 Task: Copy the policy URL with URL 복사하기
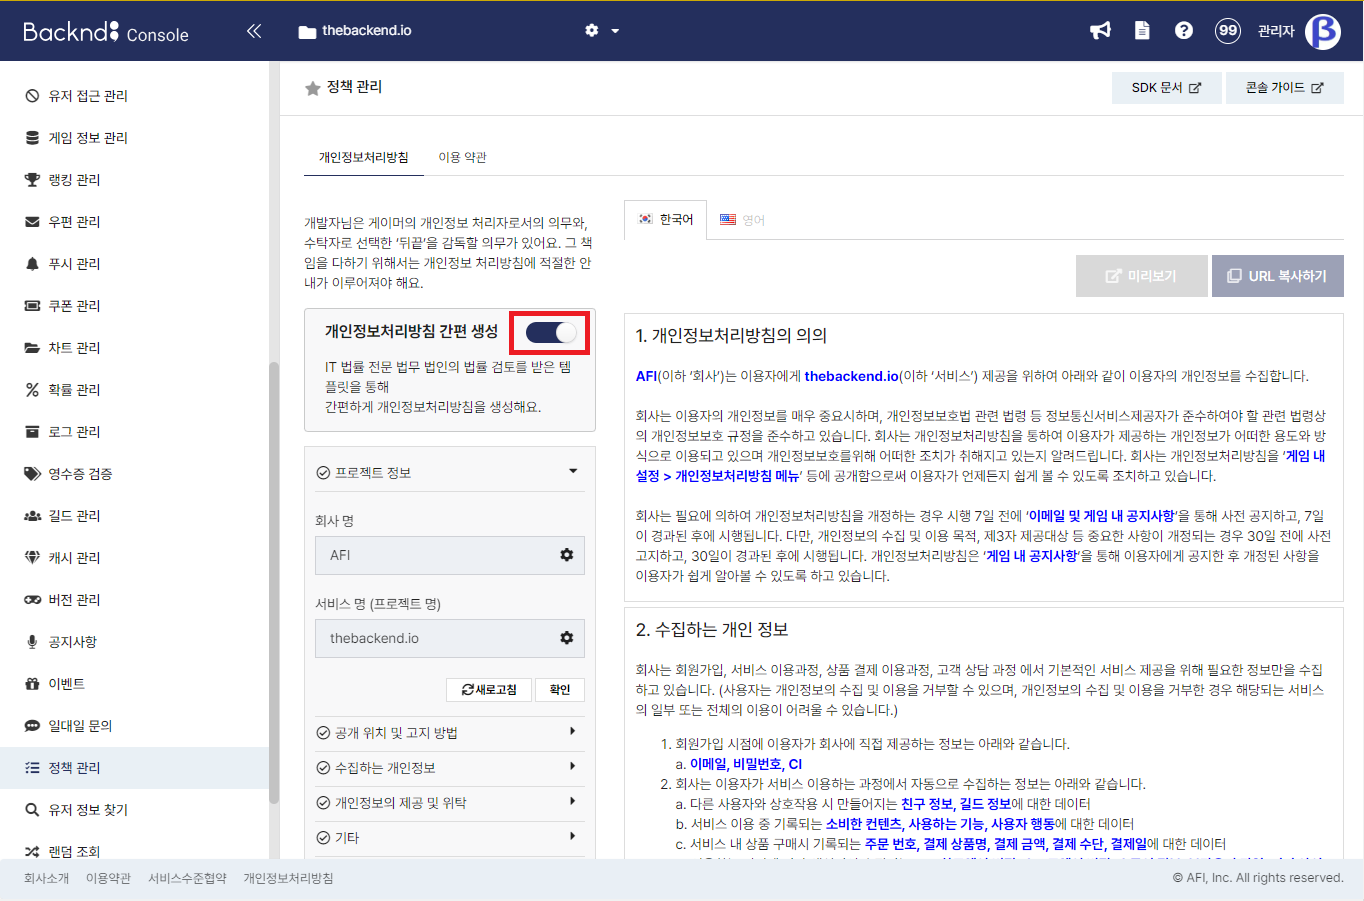coord(1277,275)
